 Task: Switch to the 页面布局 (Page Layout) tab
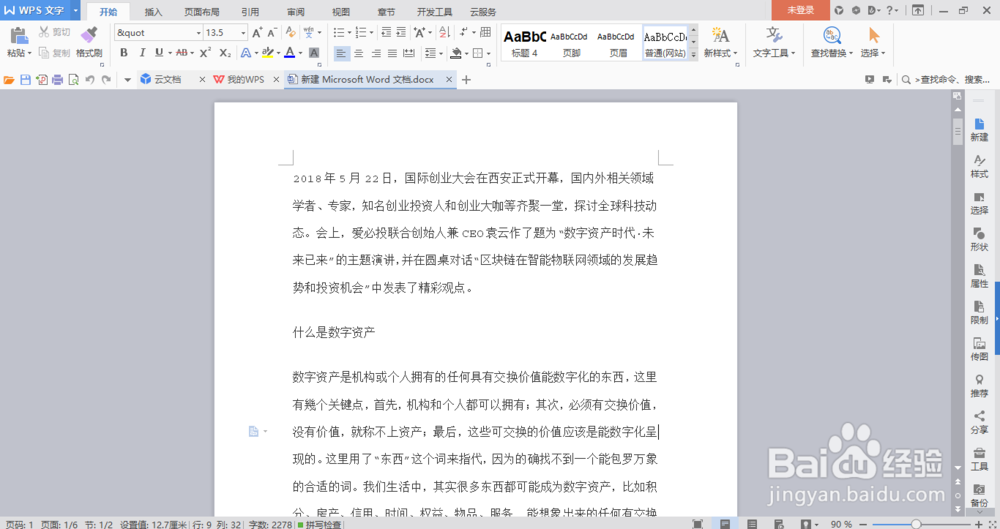click(x=202, y=11)
